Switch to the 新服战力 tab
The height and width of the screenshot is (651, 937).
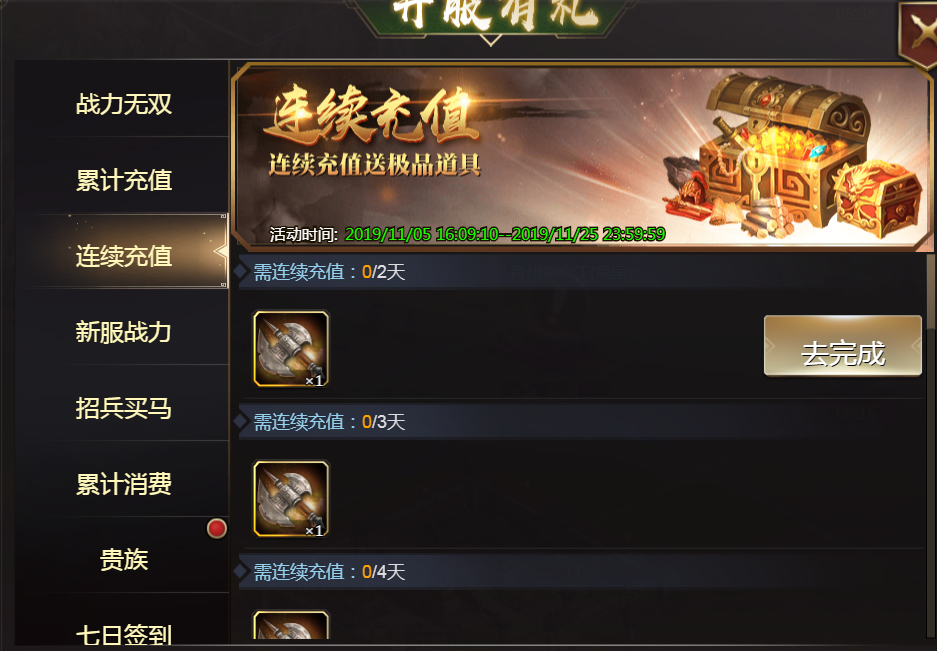pos(122,332)
